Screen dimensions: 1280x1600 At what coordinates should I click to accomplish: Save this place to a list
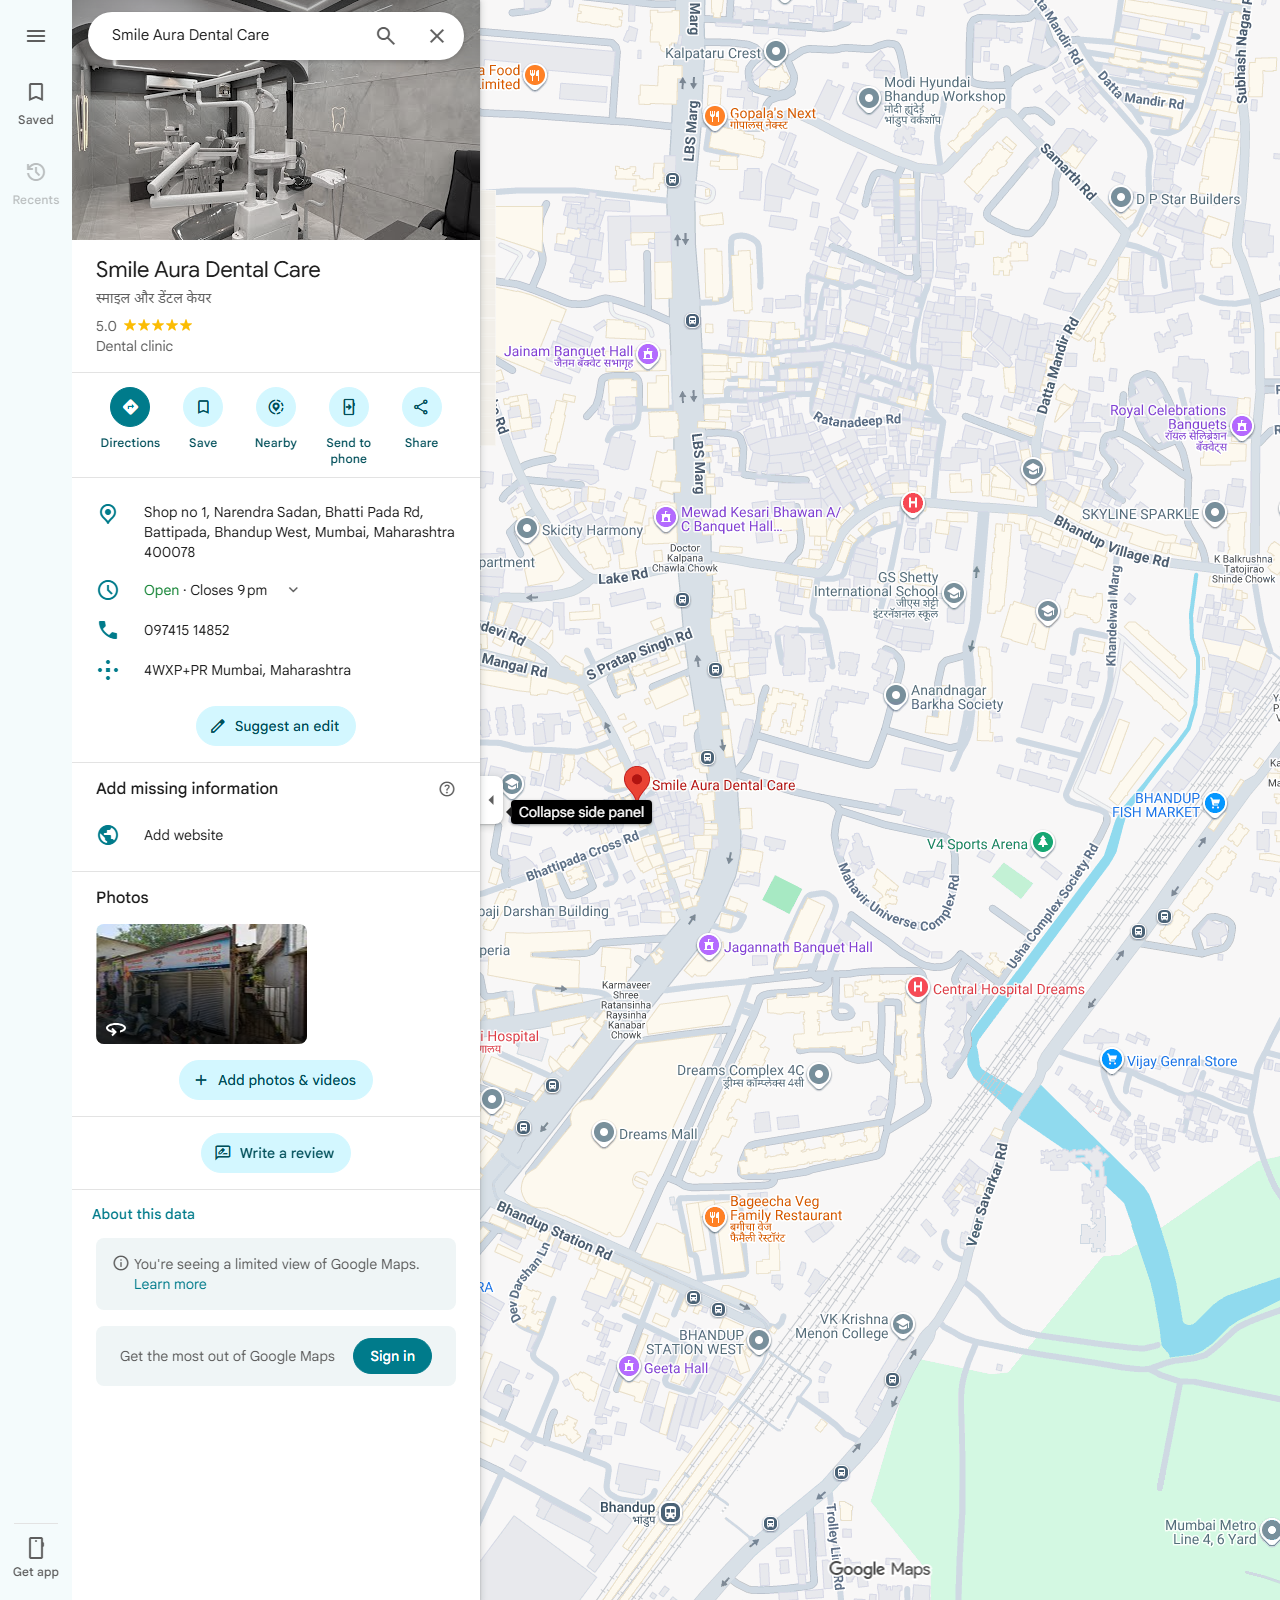(x=203, y=418)
